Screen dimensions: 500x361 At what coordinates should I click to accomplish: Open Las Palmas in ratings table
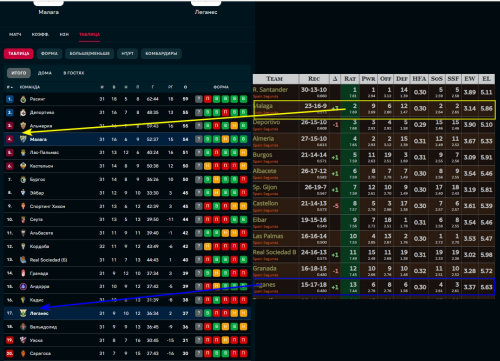pos(268,236)
